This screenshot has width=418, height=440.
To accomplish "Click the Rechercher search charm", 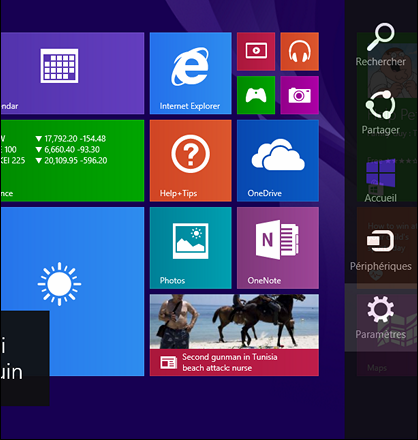I will pos(381,45).
